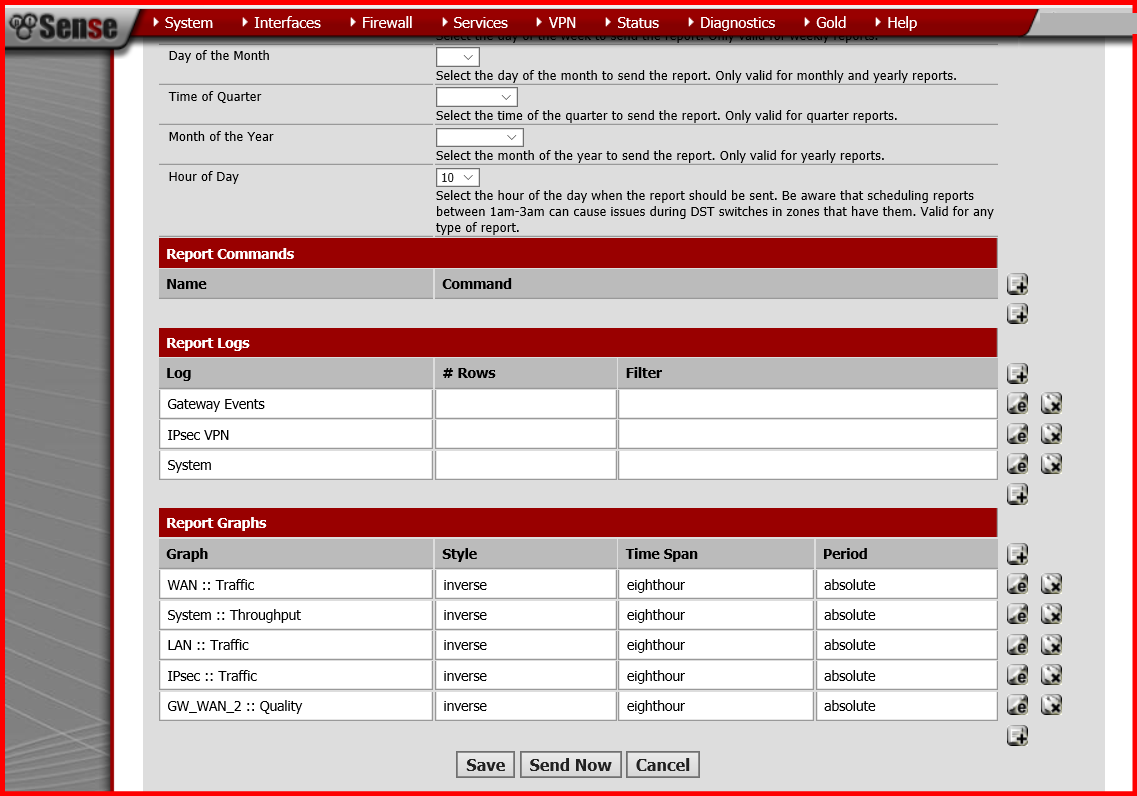Edit the IPsec :: Traffic graph
Viewport: 1137px width, 796px height.
pos(1017,675)
